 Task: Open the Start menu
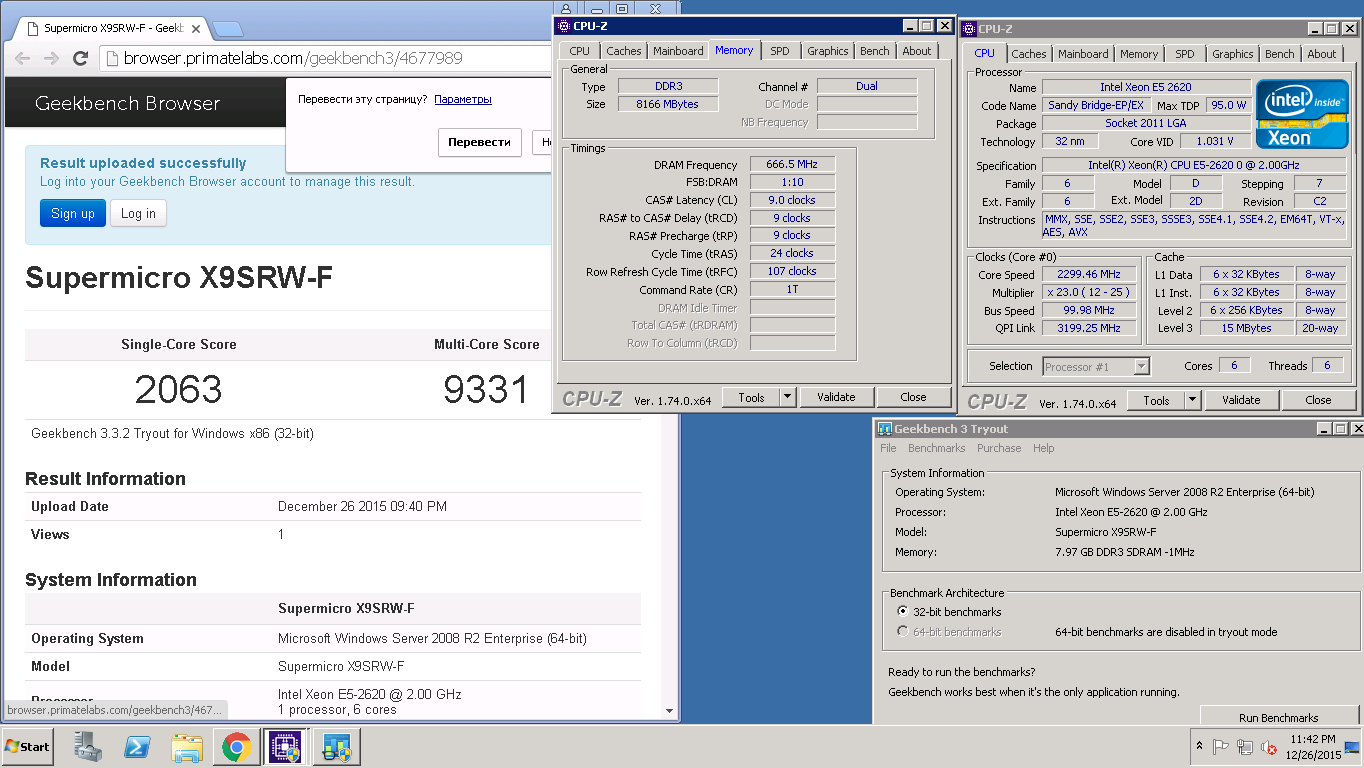[27, 747]
